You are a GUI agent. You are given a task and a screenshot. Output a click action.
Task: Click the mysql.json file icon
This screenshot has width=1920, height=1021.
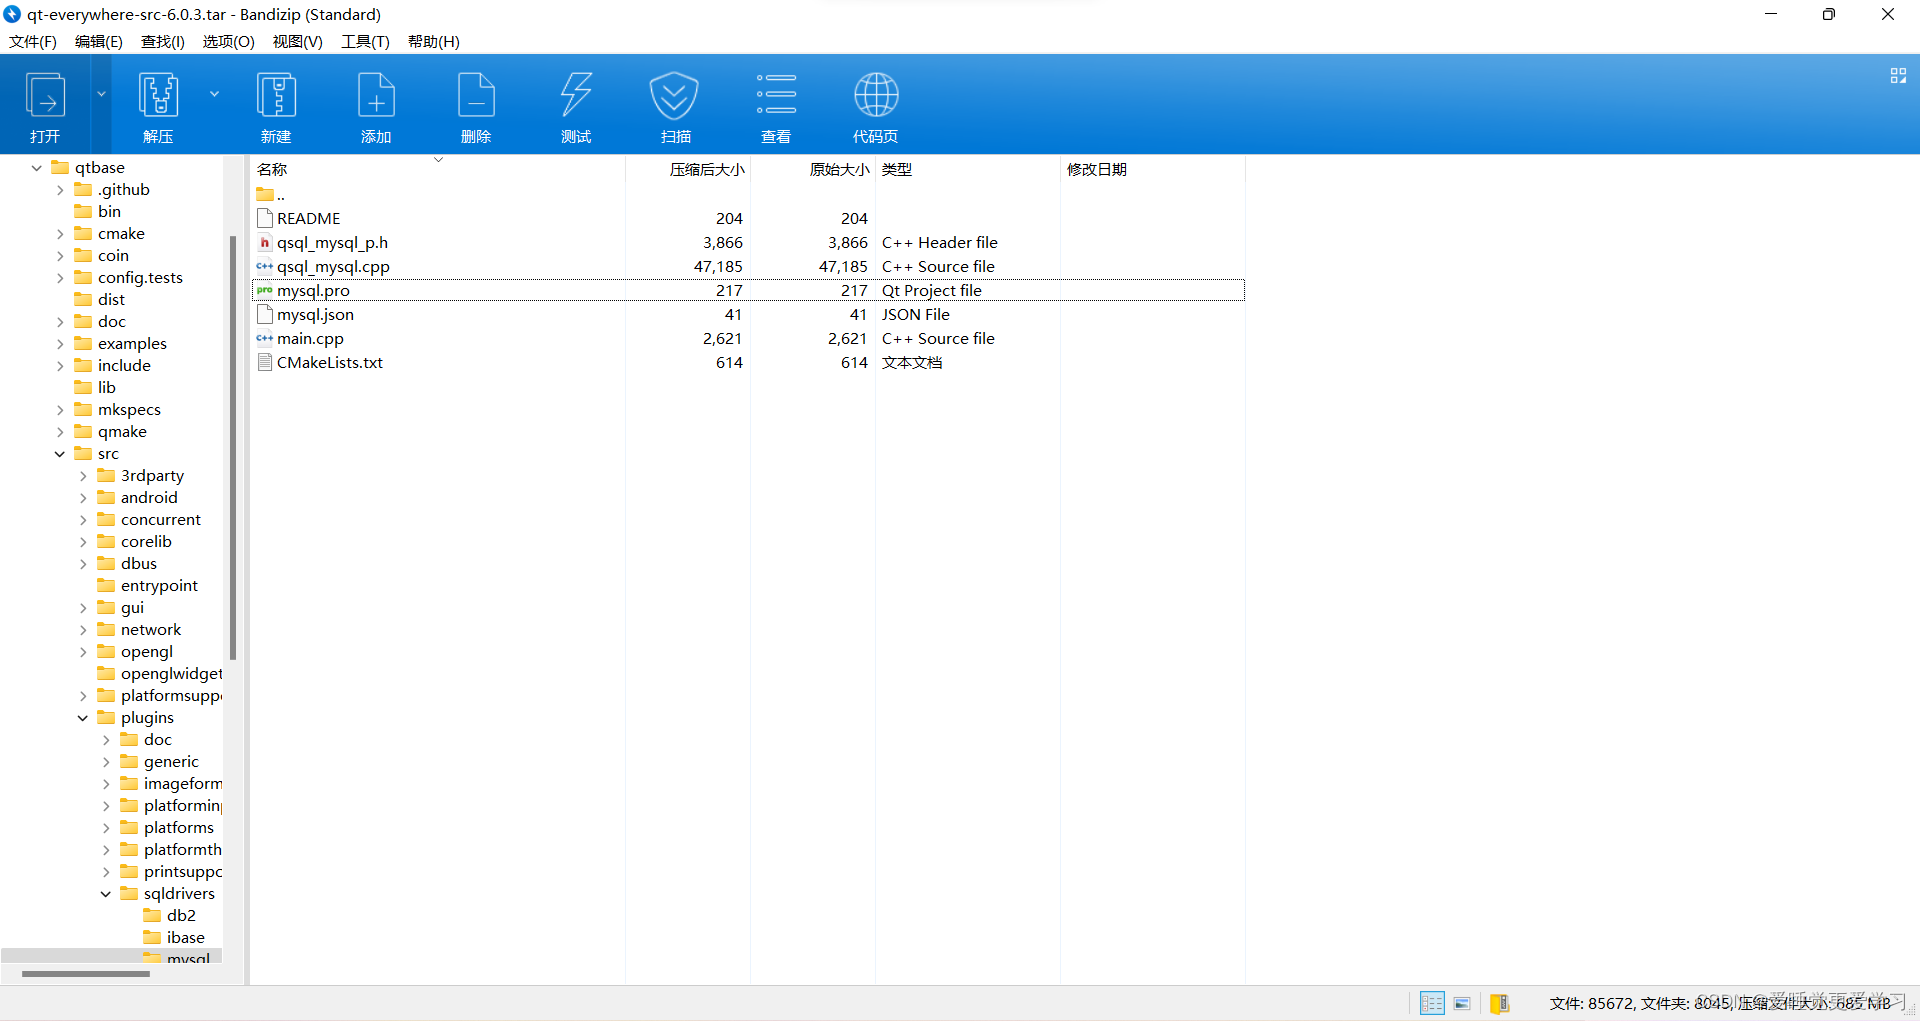(265, 314)
